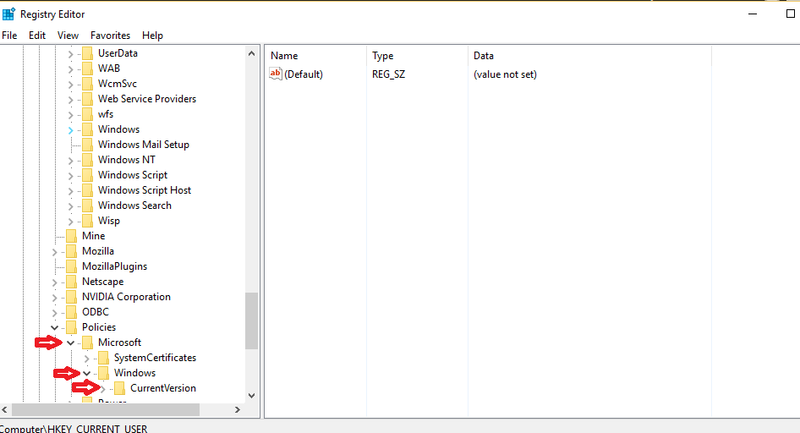800x433 pixels.
Task: Click the Policies folder icon
Action: (72, 327)
